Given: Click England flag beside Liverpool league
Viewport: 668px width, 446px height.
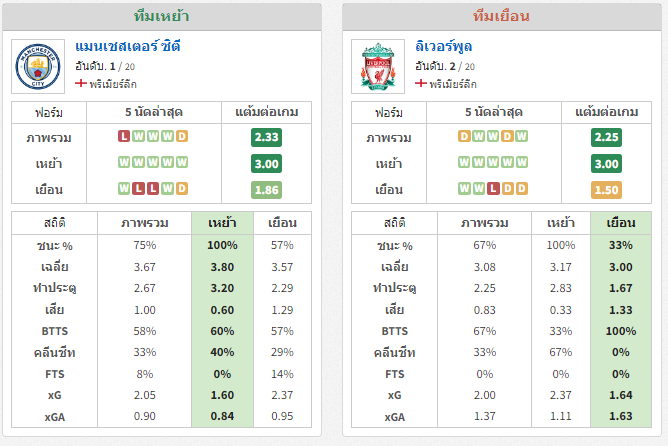Looking at the screenshot, I should (x=421, y=83).
